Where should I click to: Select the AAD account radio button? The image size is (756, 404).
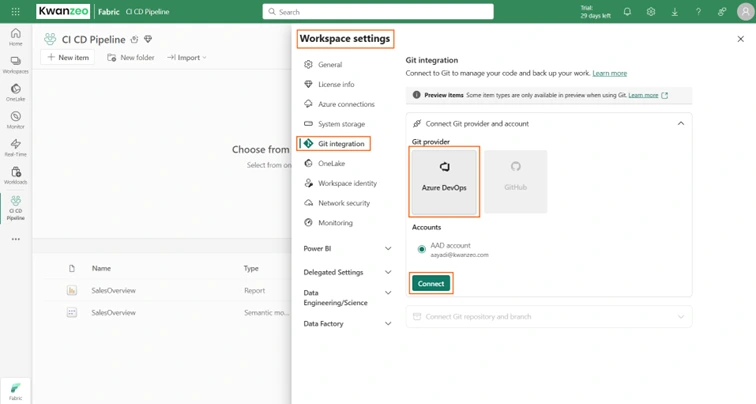(421, 249)
